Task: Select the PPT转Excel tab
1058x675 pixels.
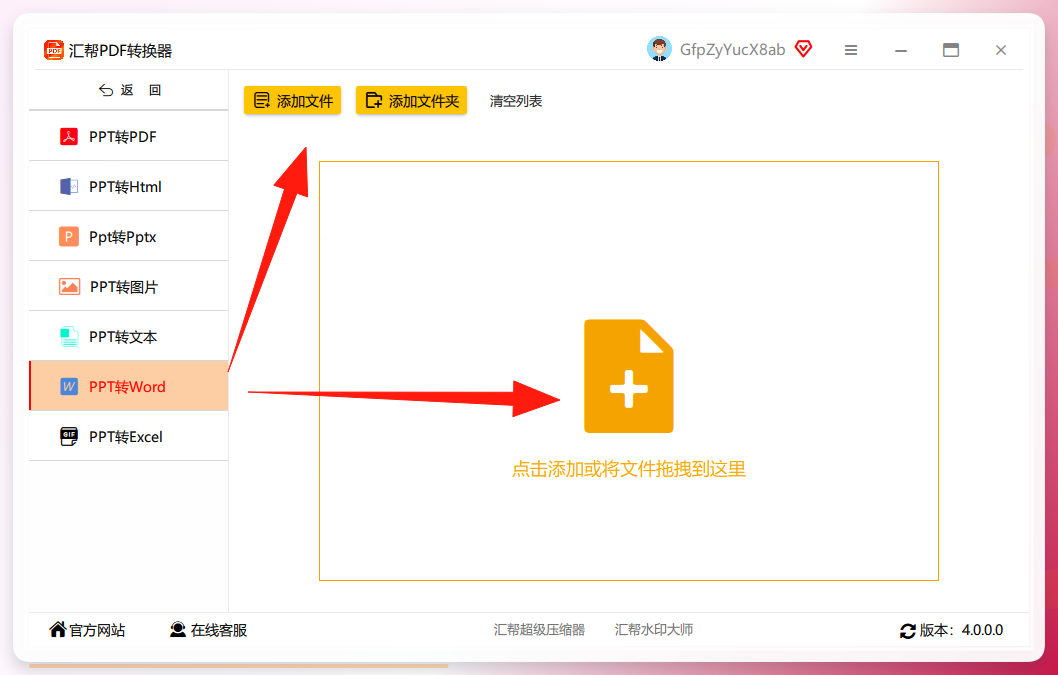Action: click(128, 436)
